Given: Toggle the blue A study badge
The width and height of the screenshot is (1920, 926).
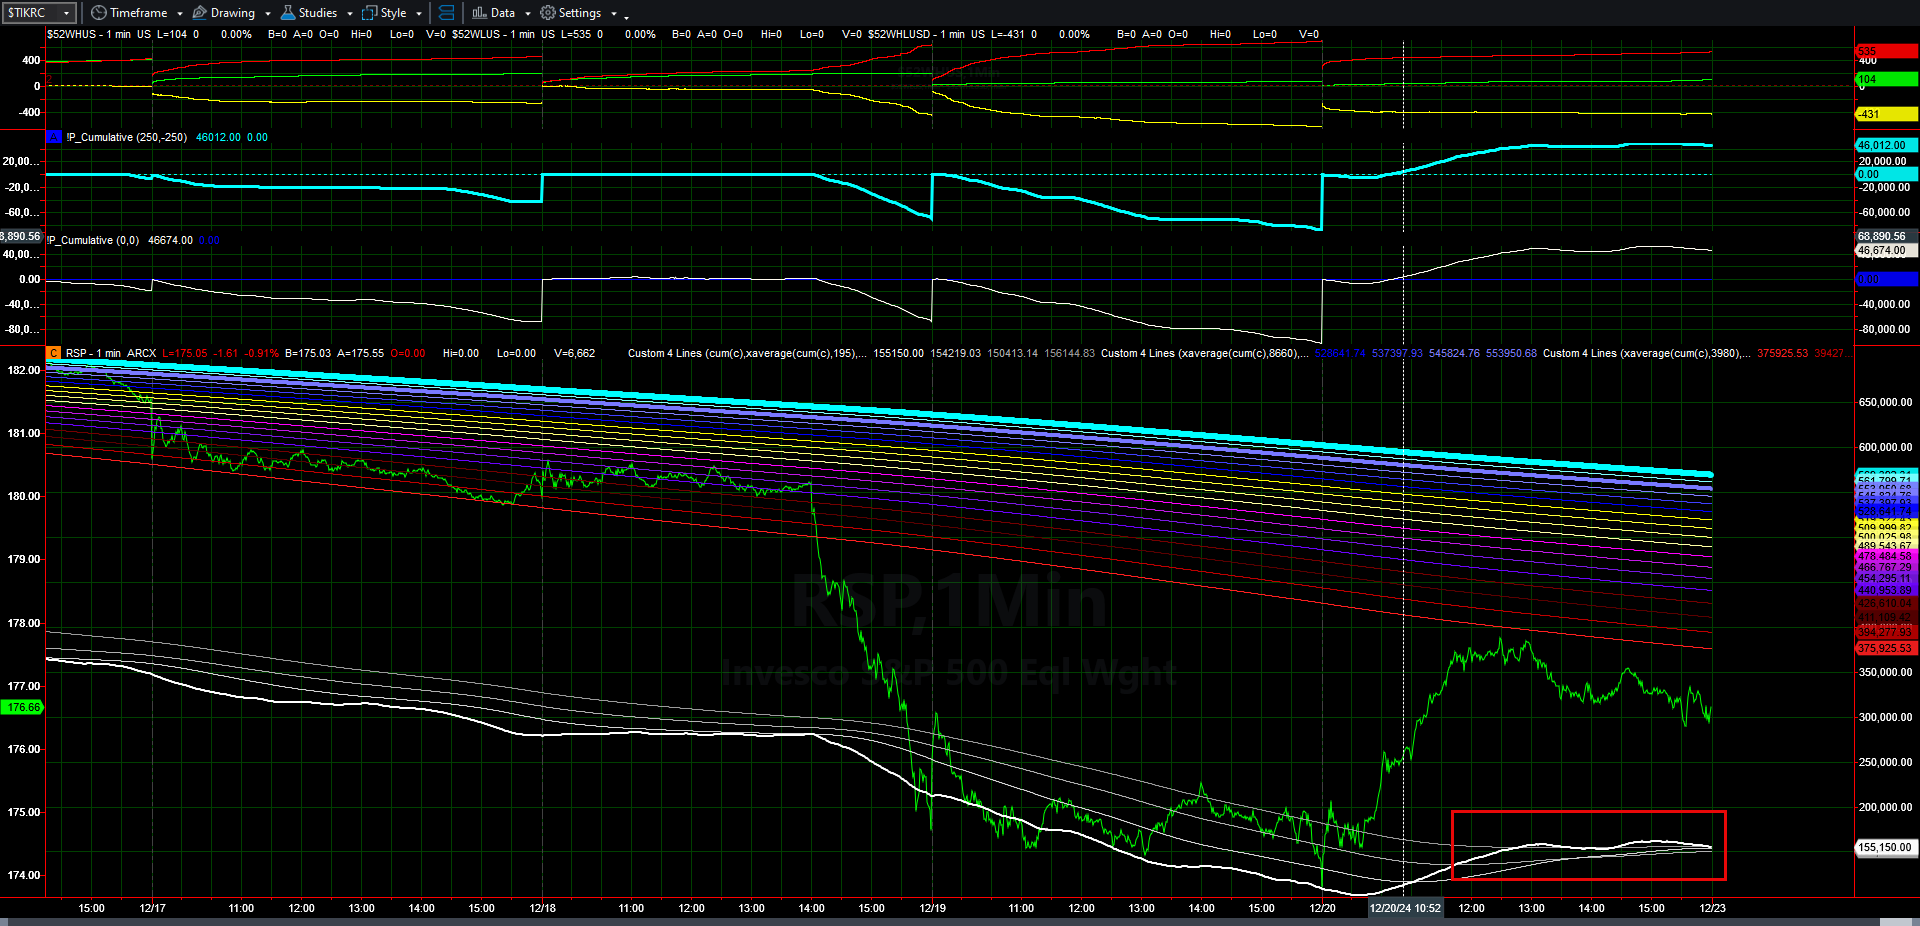Looking at the screenshot, I should [54, 137].
